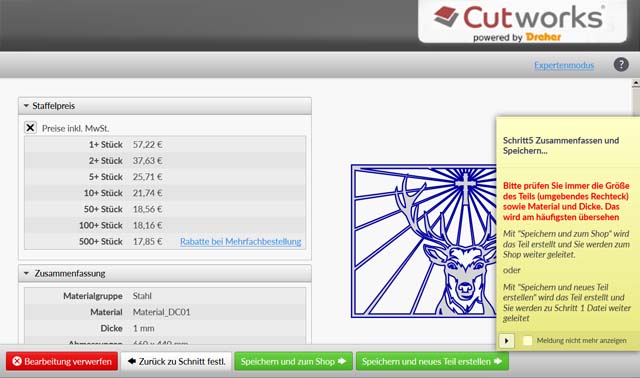
Task: Open the help question mark icon
Action: pos(621,64)
